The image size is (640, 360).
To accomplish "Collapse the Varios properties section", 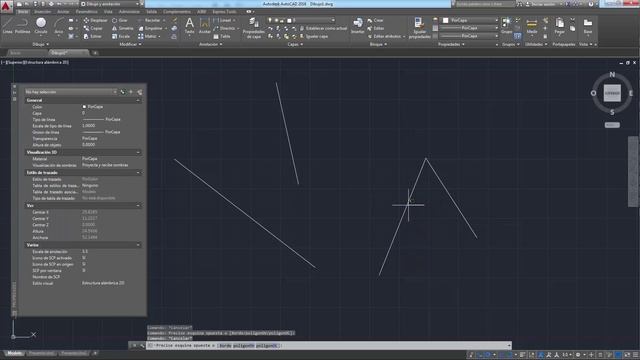I will tap(138, 245).
